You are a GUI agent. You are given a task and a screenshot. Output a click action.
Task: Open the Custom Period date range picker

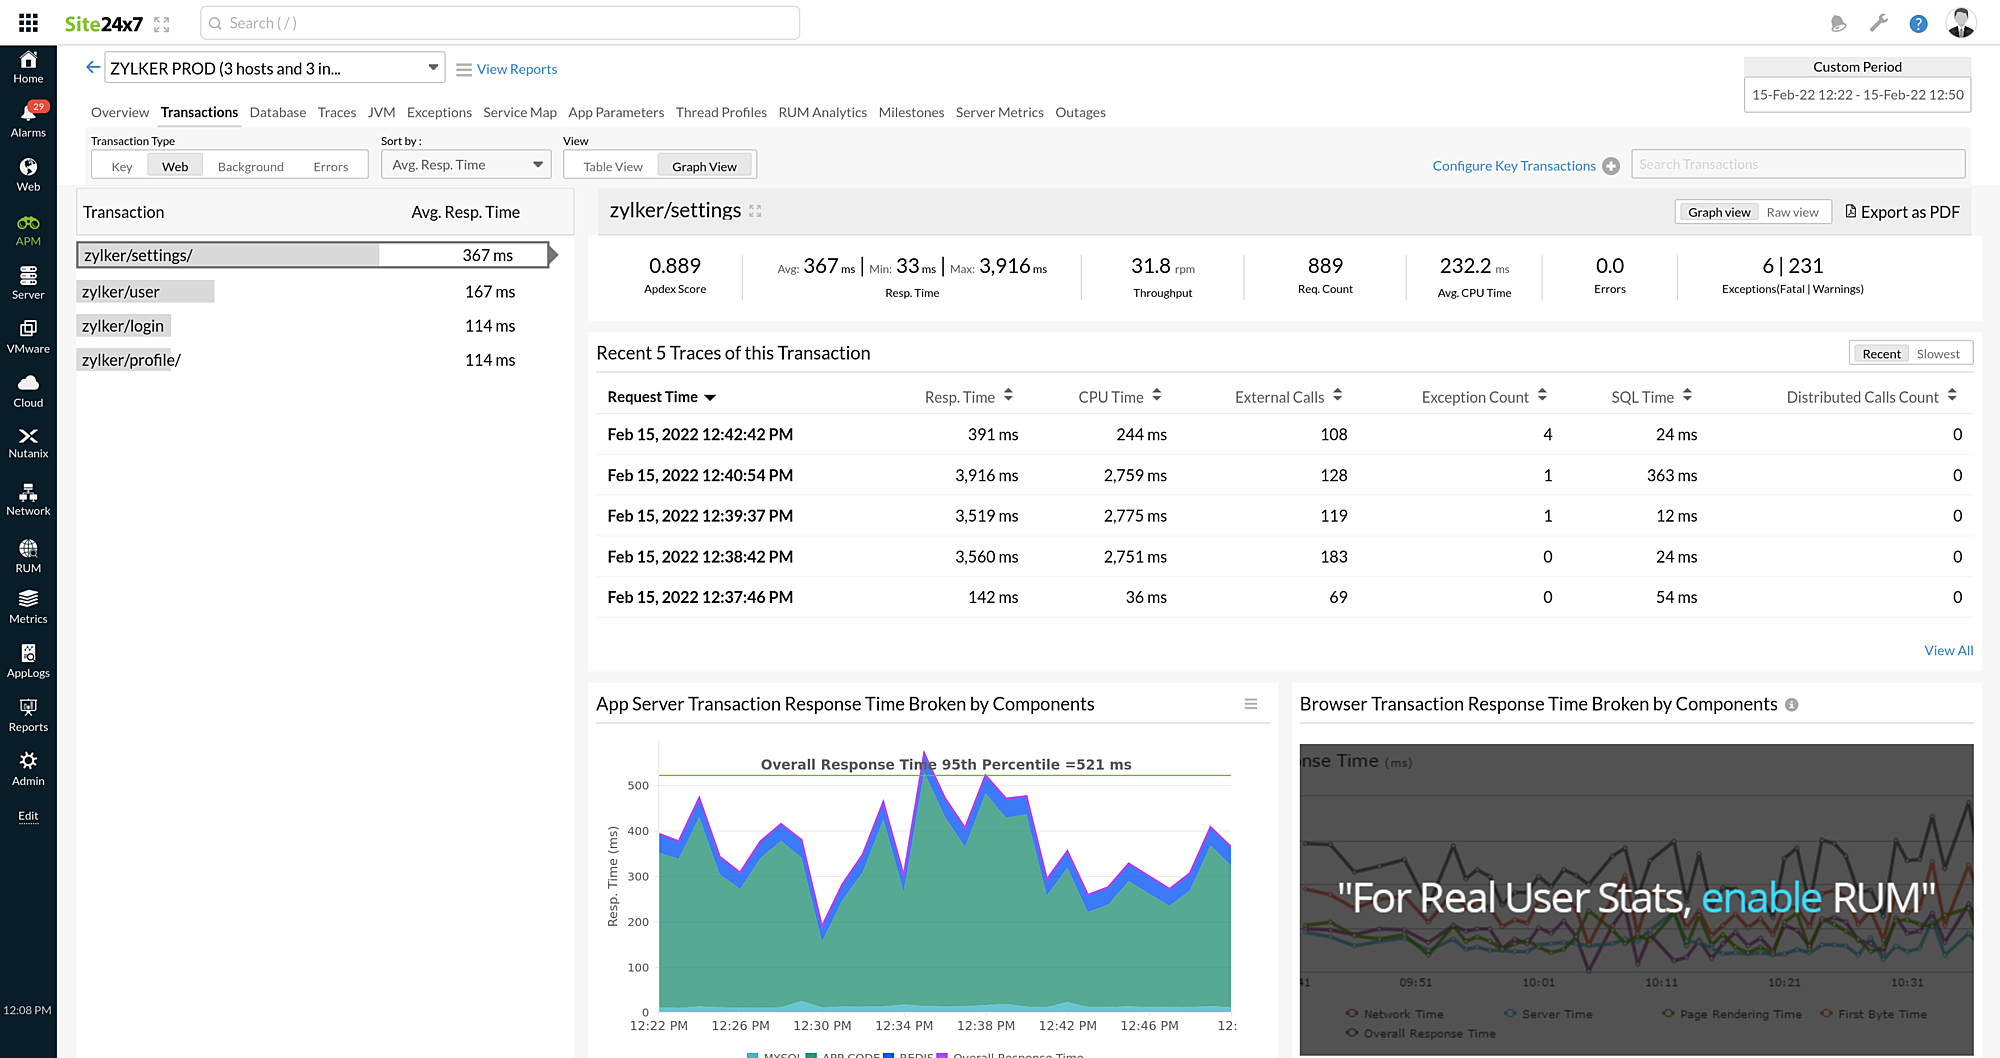(1856, 94)
